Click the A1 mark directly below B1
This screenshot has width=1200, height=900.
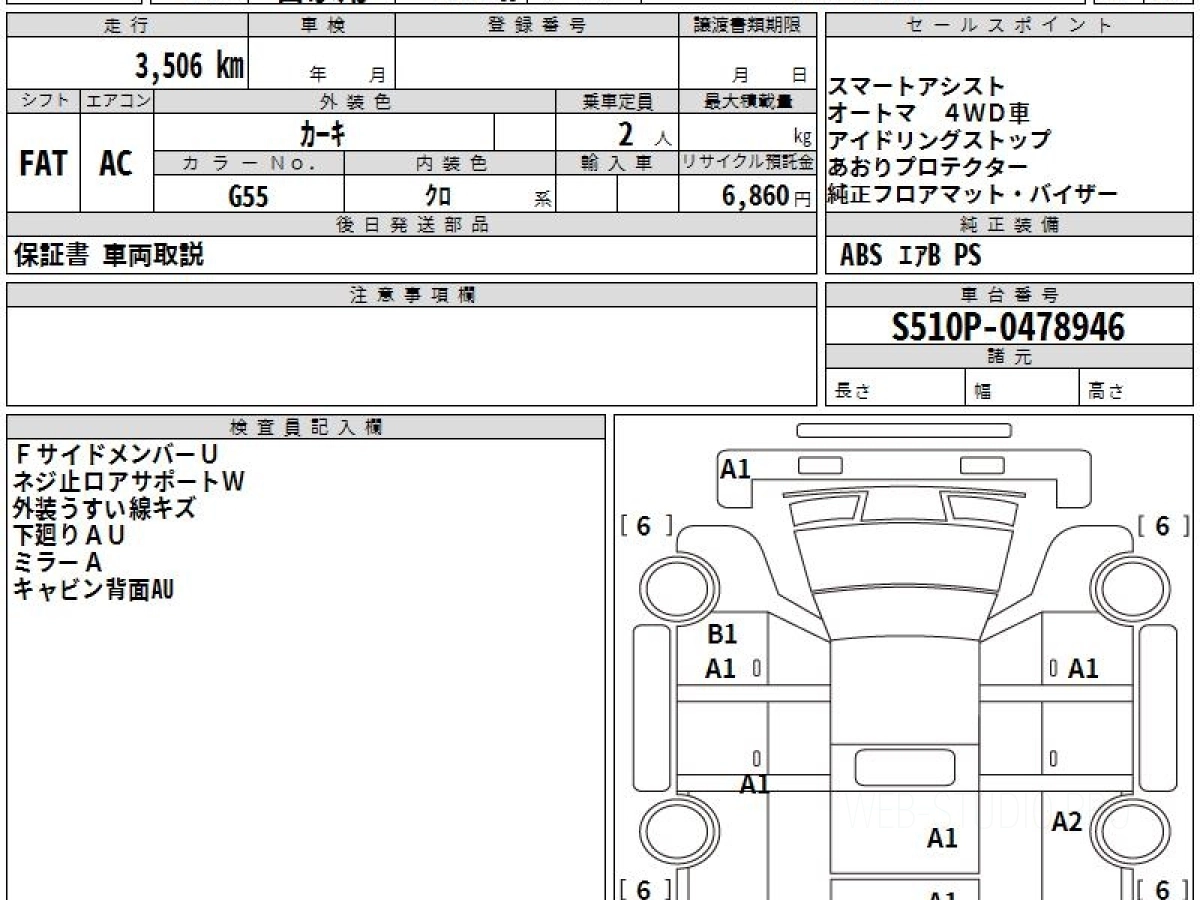(x=720, y=669)
